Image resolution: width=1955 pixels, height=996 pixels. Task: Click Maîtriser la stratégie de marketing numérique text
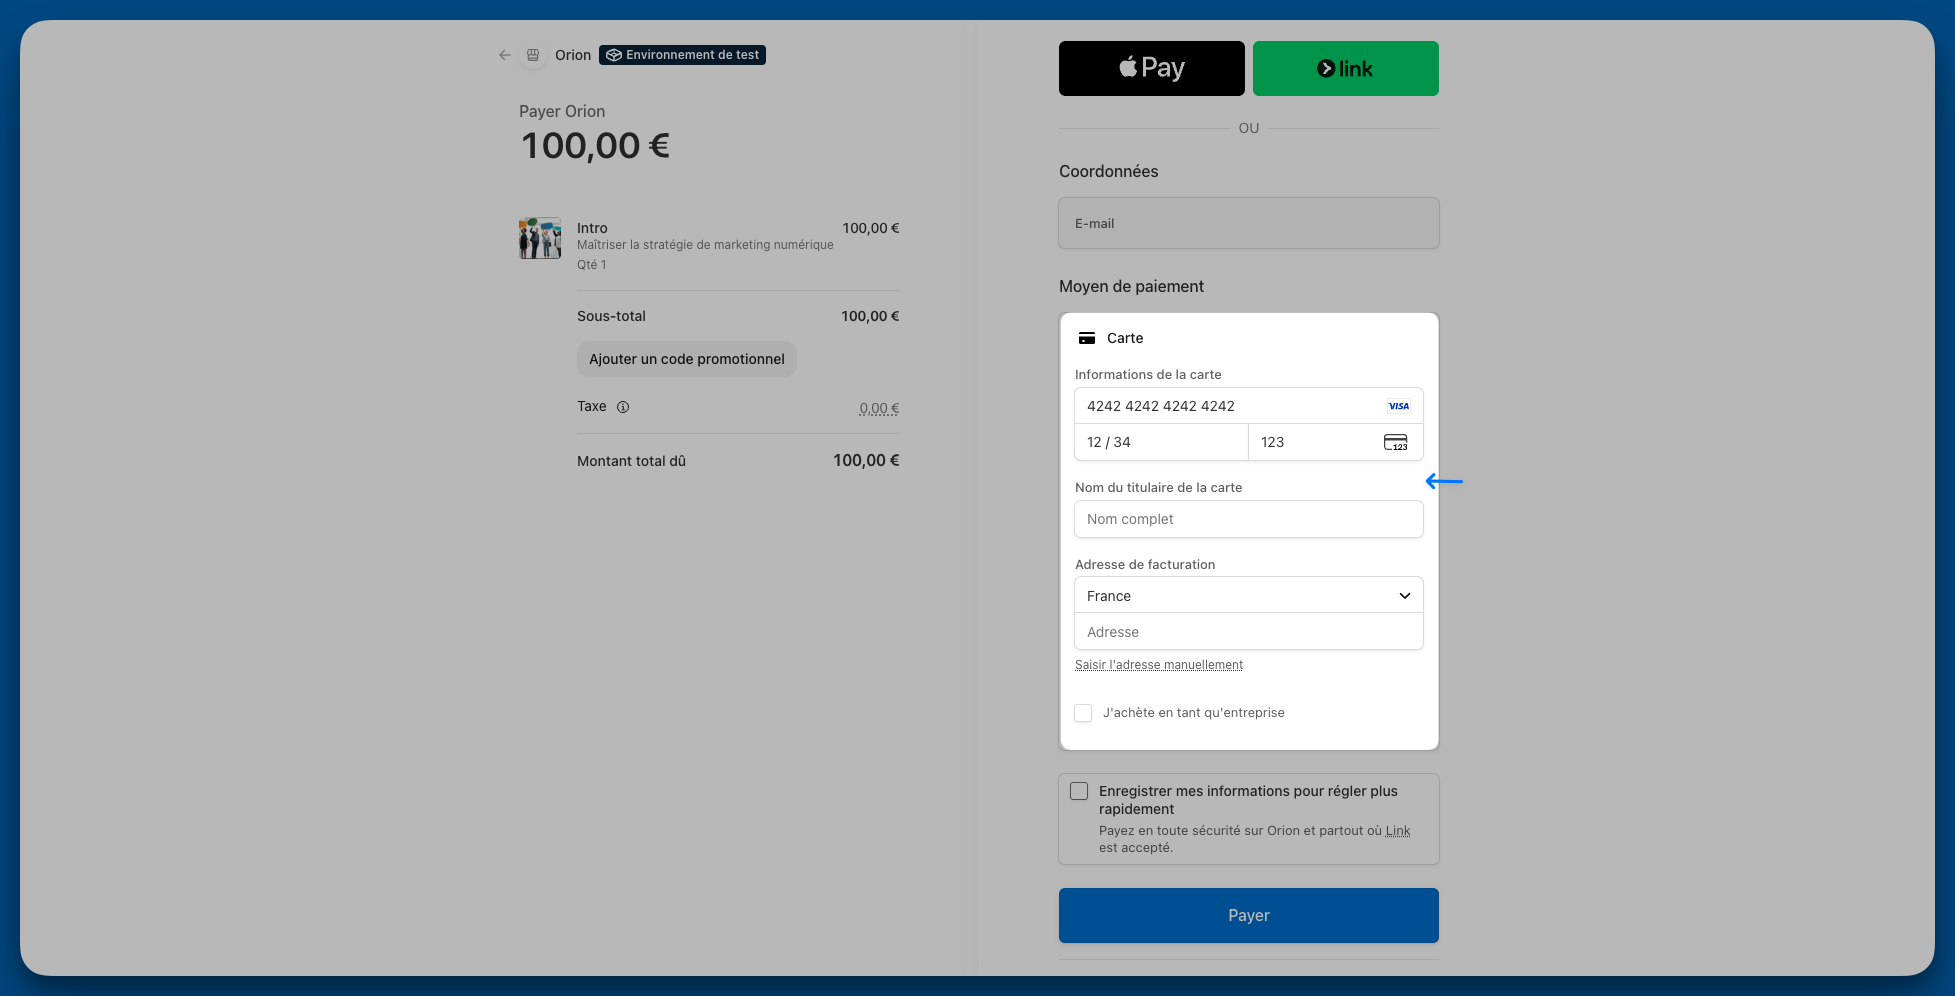tap(705, 245)
